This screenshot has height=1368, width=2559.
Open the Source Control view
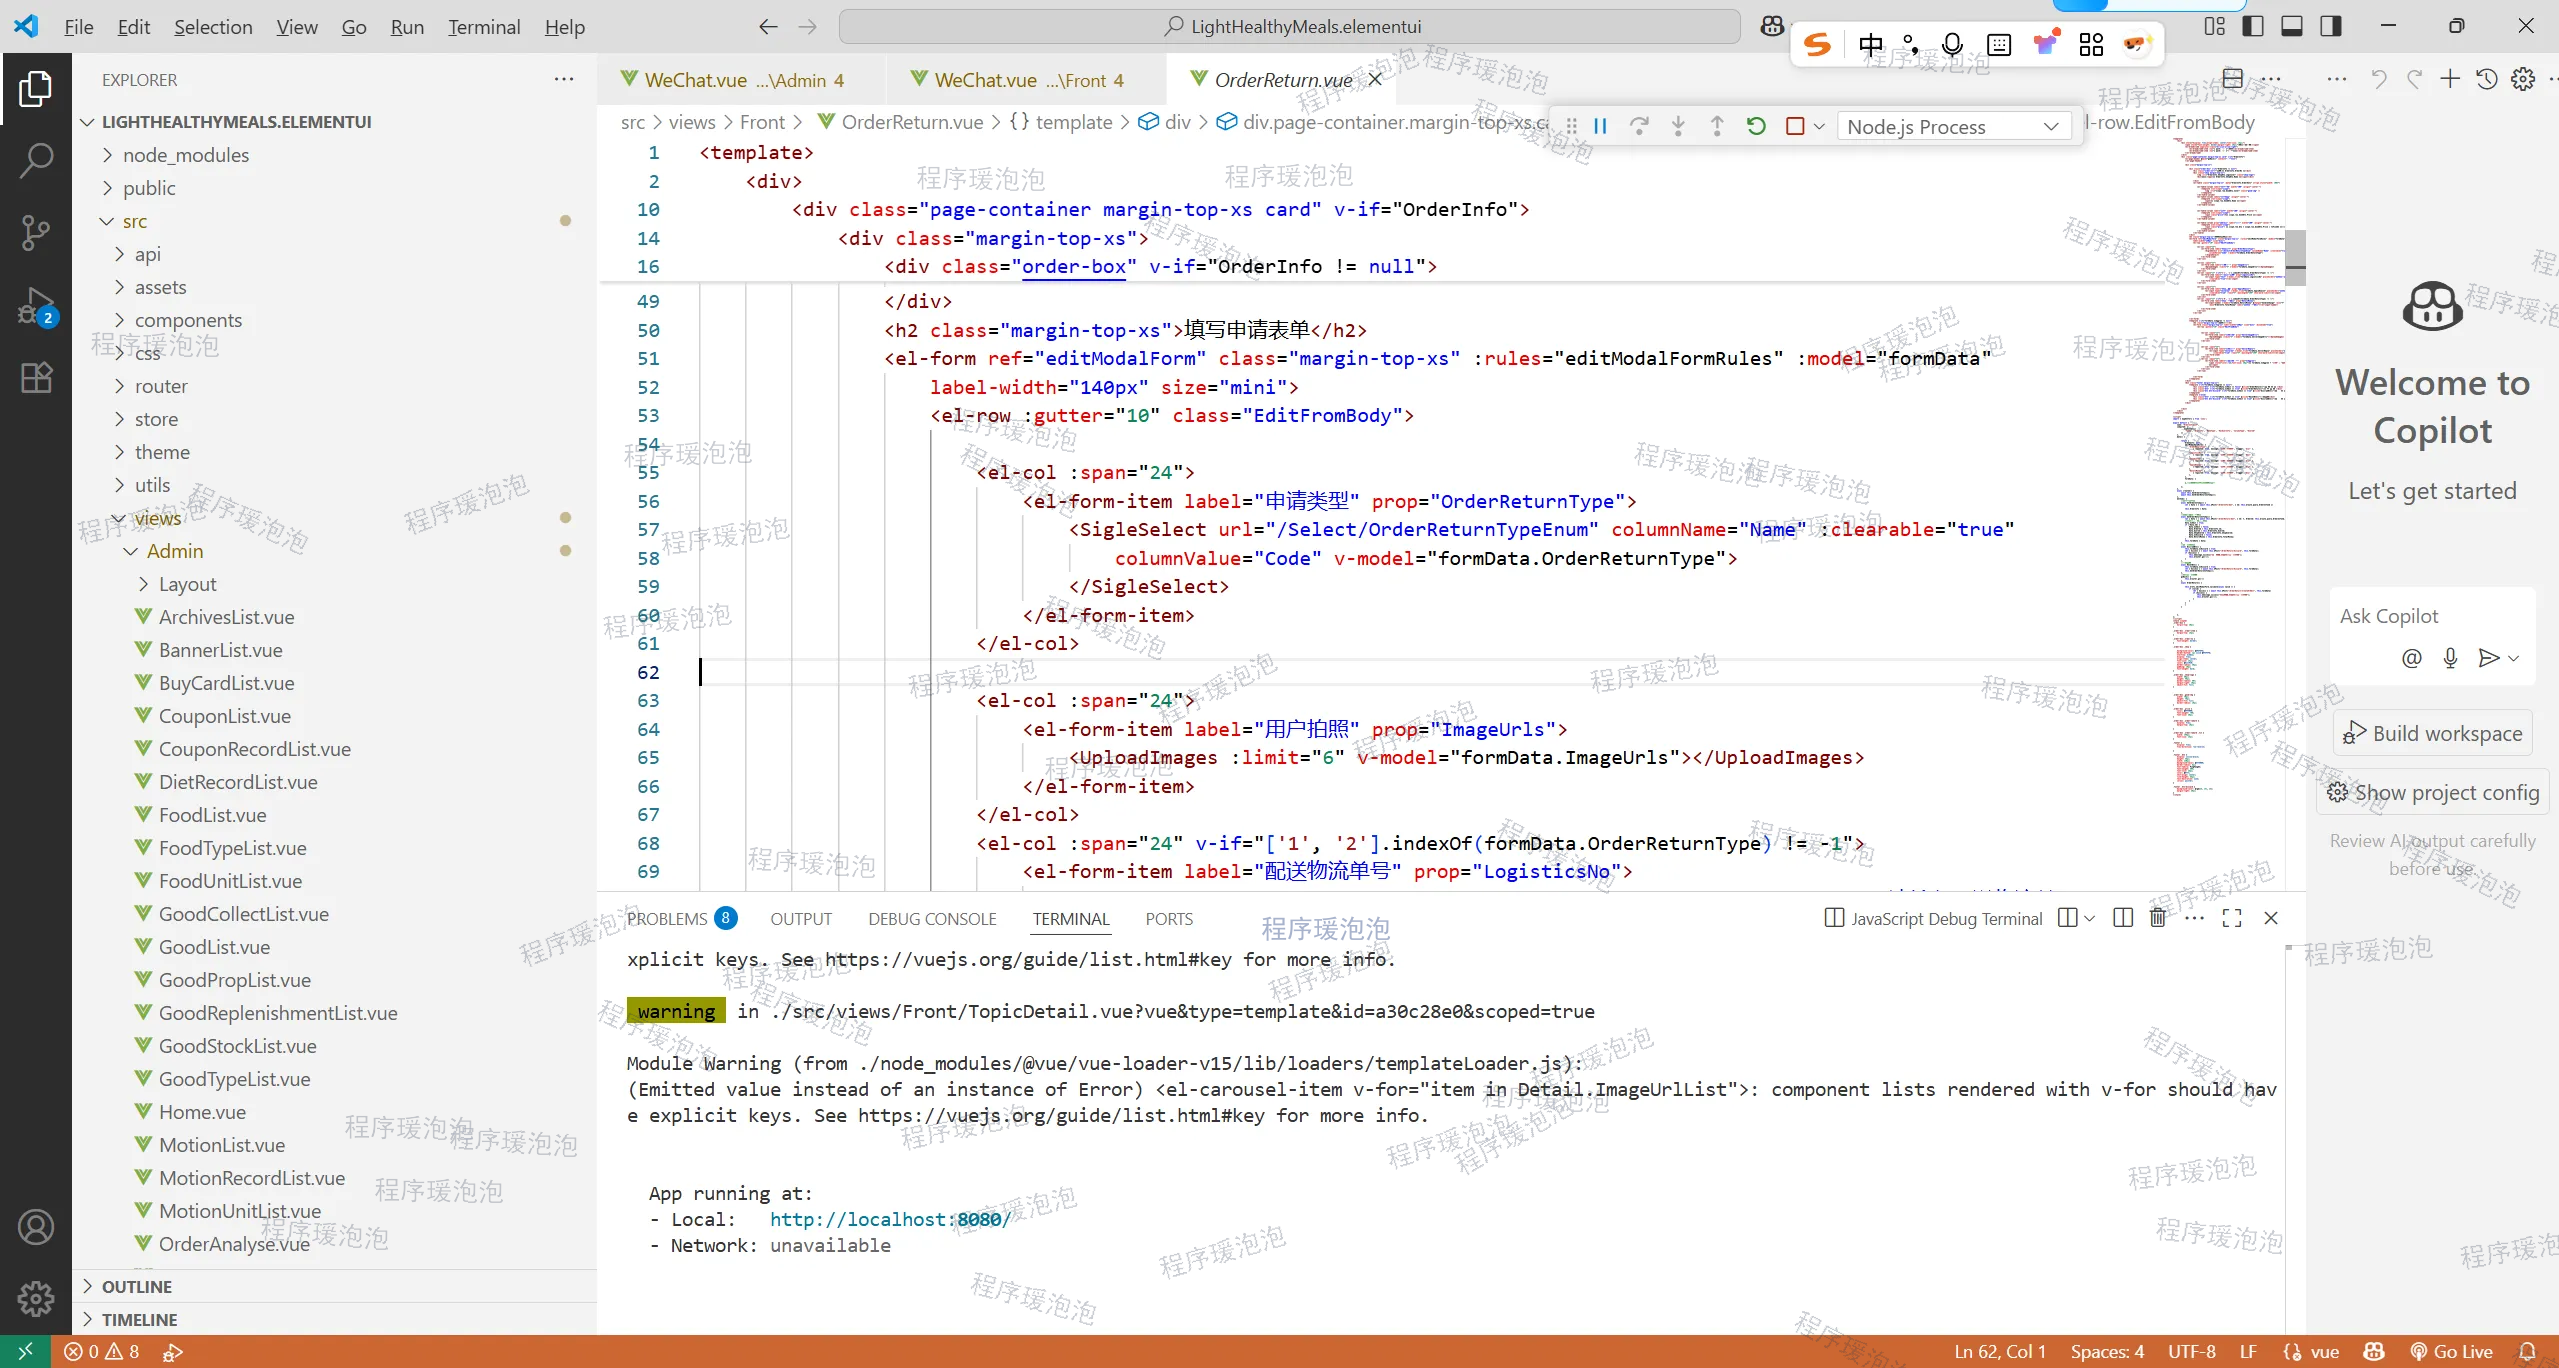click(36, 232)
